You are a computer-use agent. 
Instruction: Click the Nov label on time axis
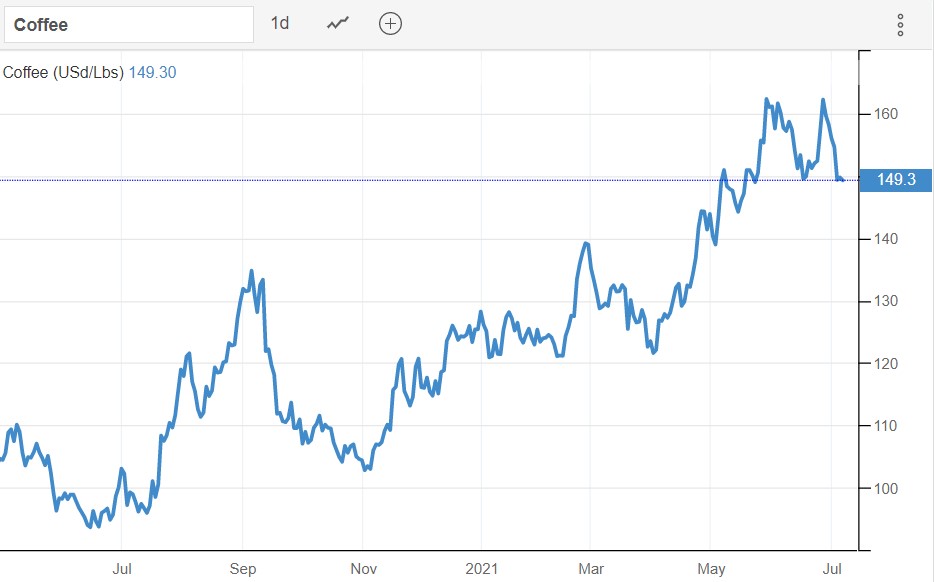click(x=363, y=569)
